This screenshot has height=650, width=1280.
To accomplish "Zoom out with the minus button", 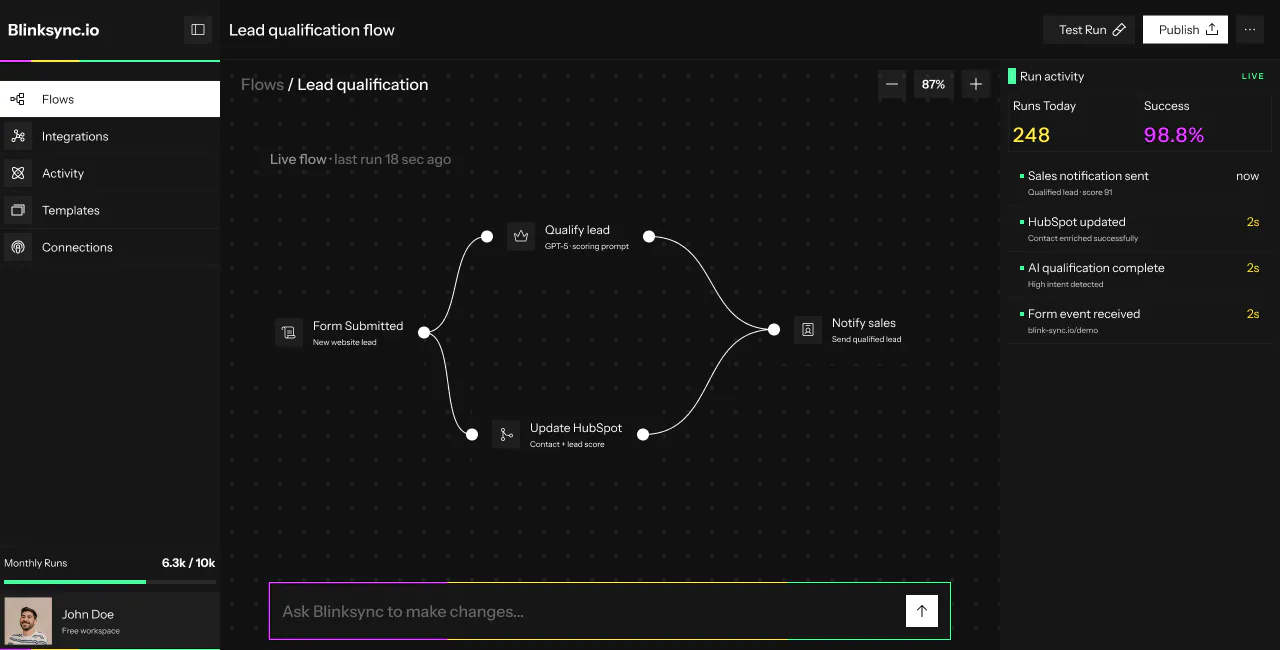I will (892, 85).
